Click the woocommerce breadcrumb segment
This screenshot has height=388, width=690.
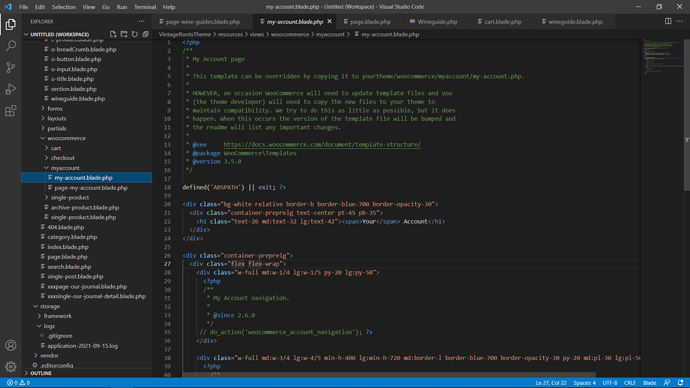(290, 34)
